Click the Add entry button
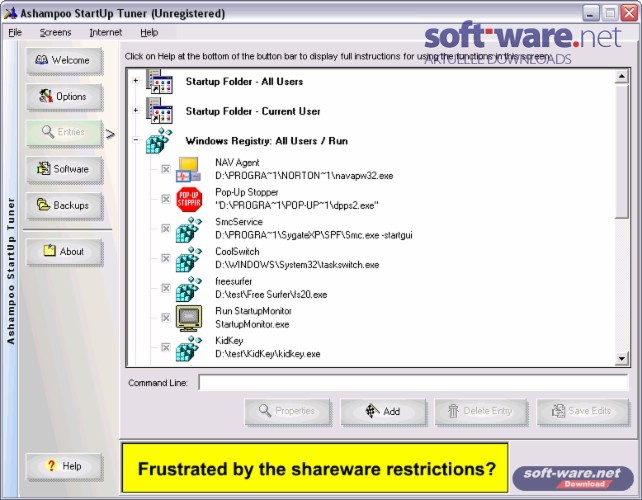This screenshot has width=642, height=500. [383, 411]
